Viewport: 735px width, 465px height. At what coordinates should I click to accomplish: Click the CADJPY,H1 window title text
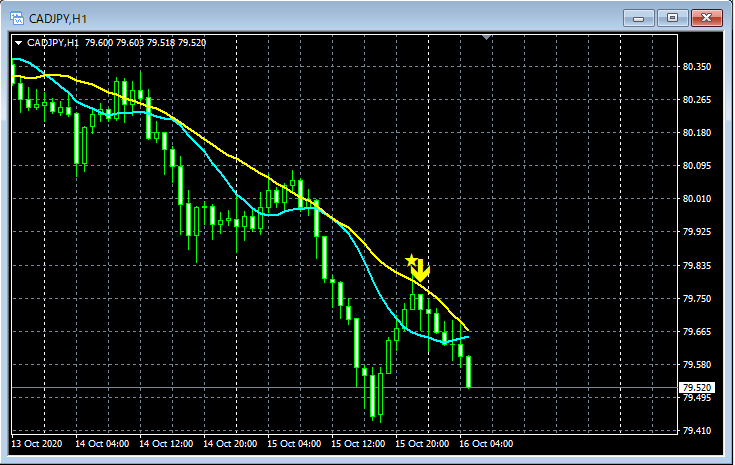point(58,19)
